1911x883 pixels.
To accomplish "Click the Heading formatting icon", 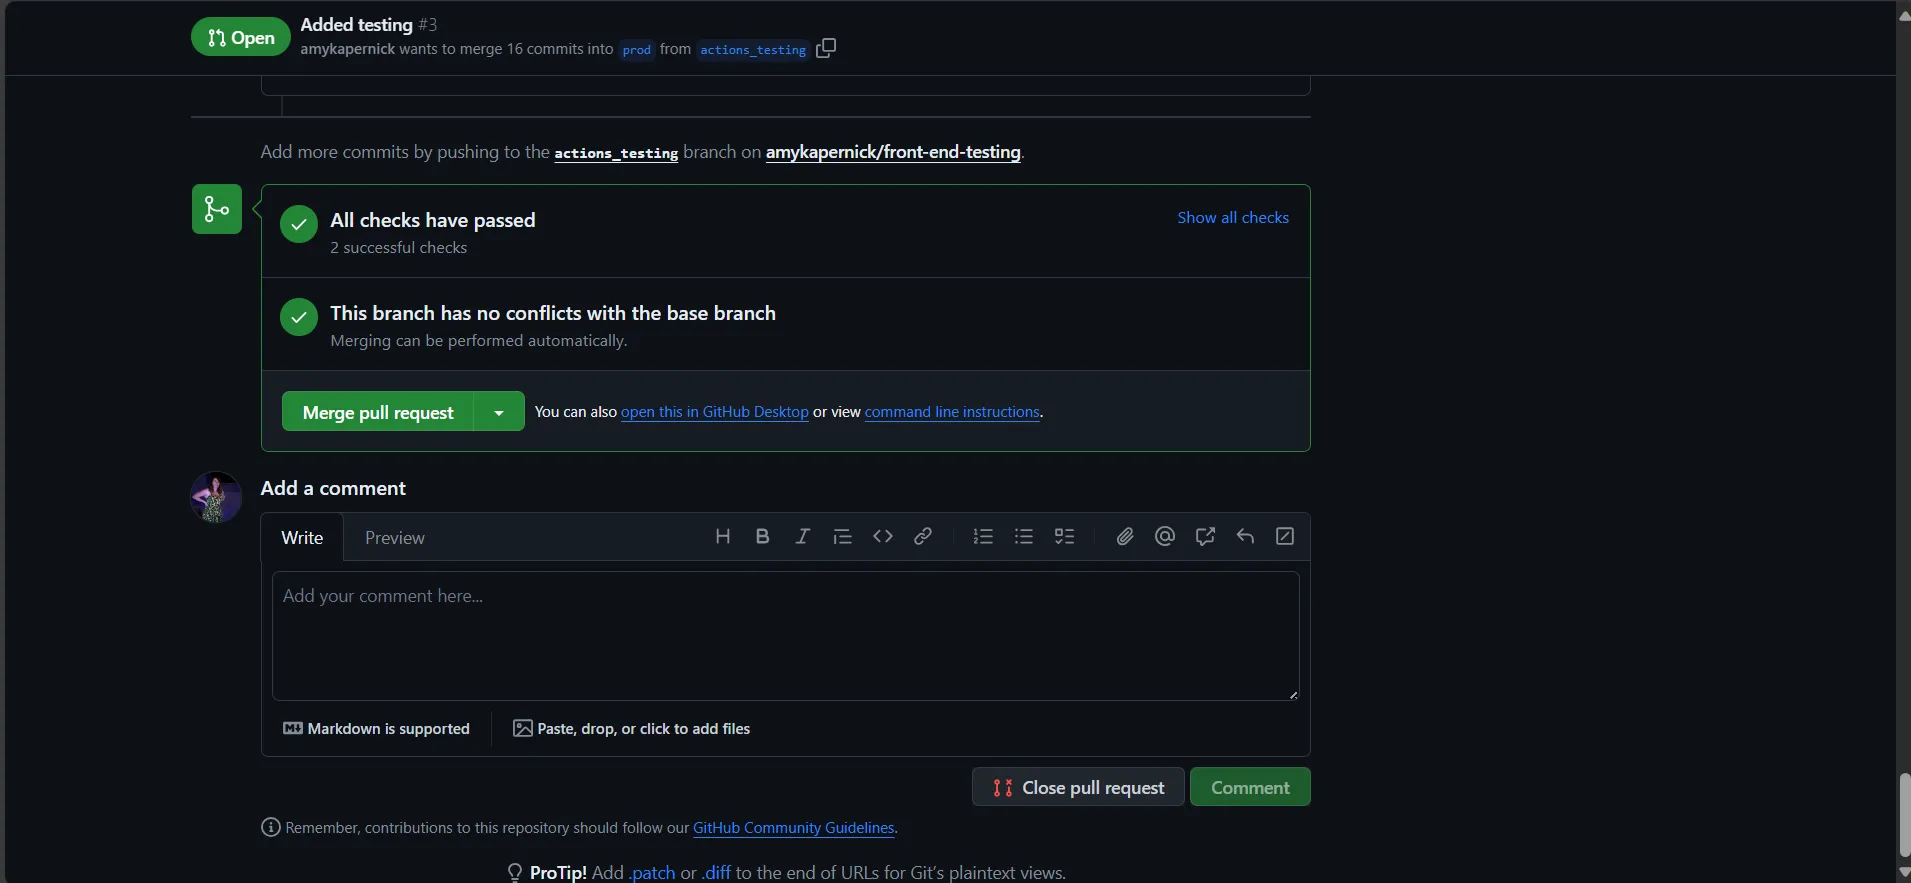I will [723, 537].
